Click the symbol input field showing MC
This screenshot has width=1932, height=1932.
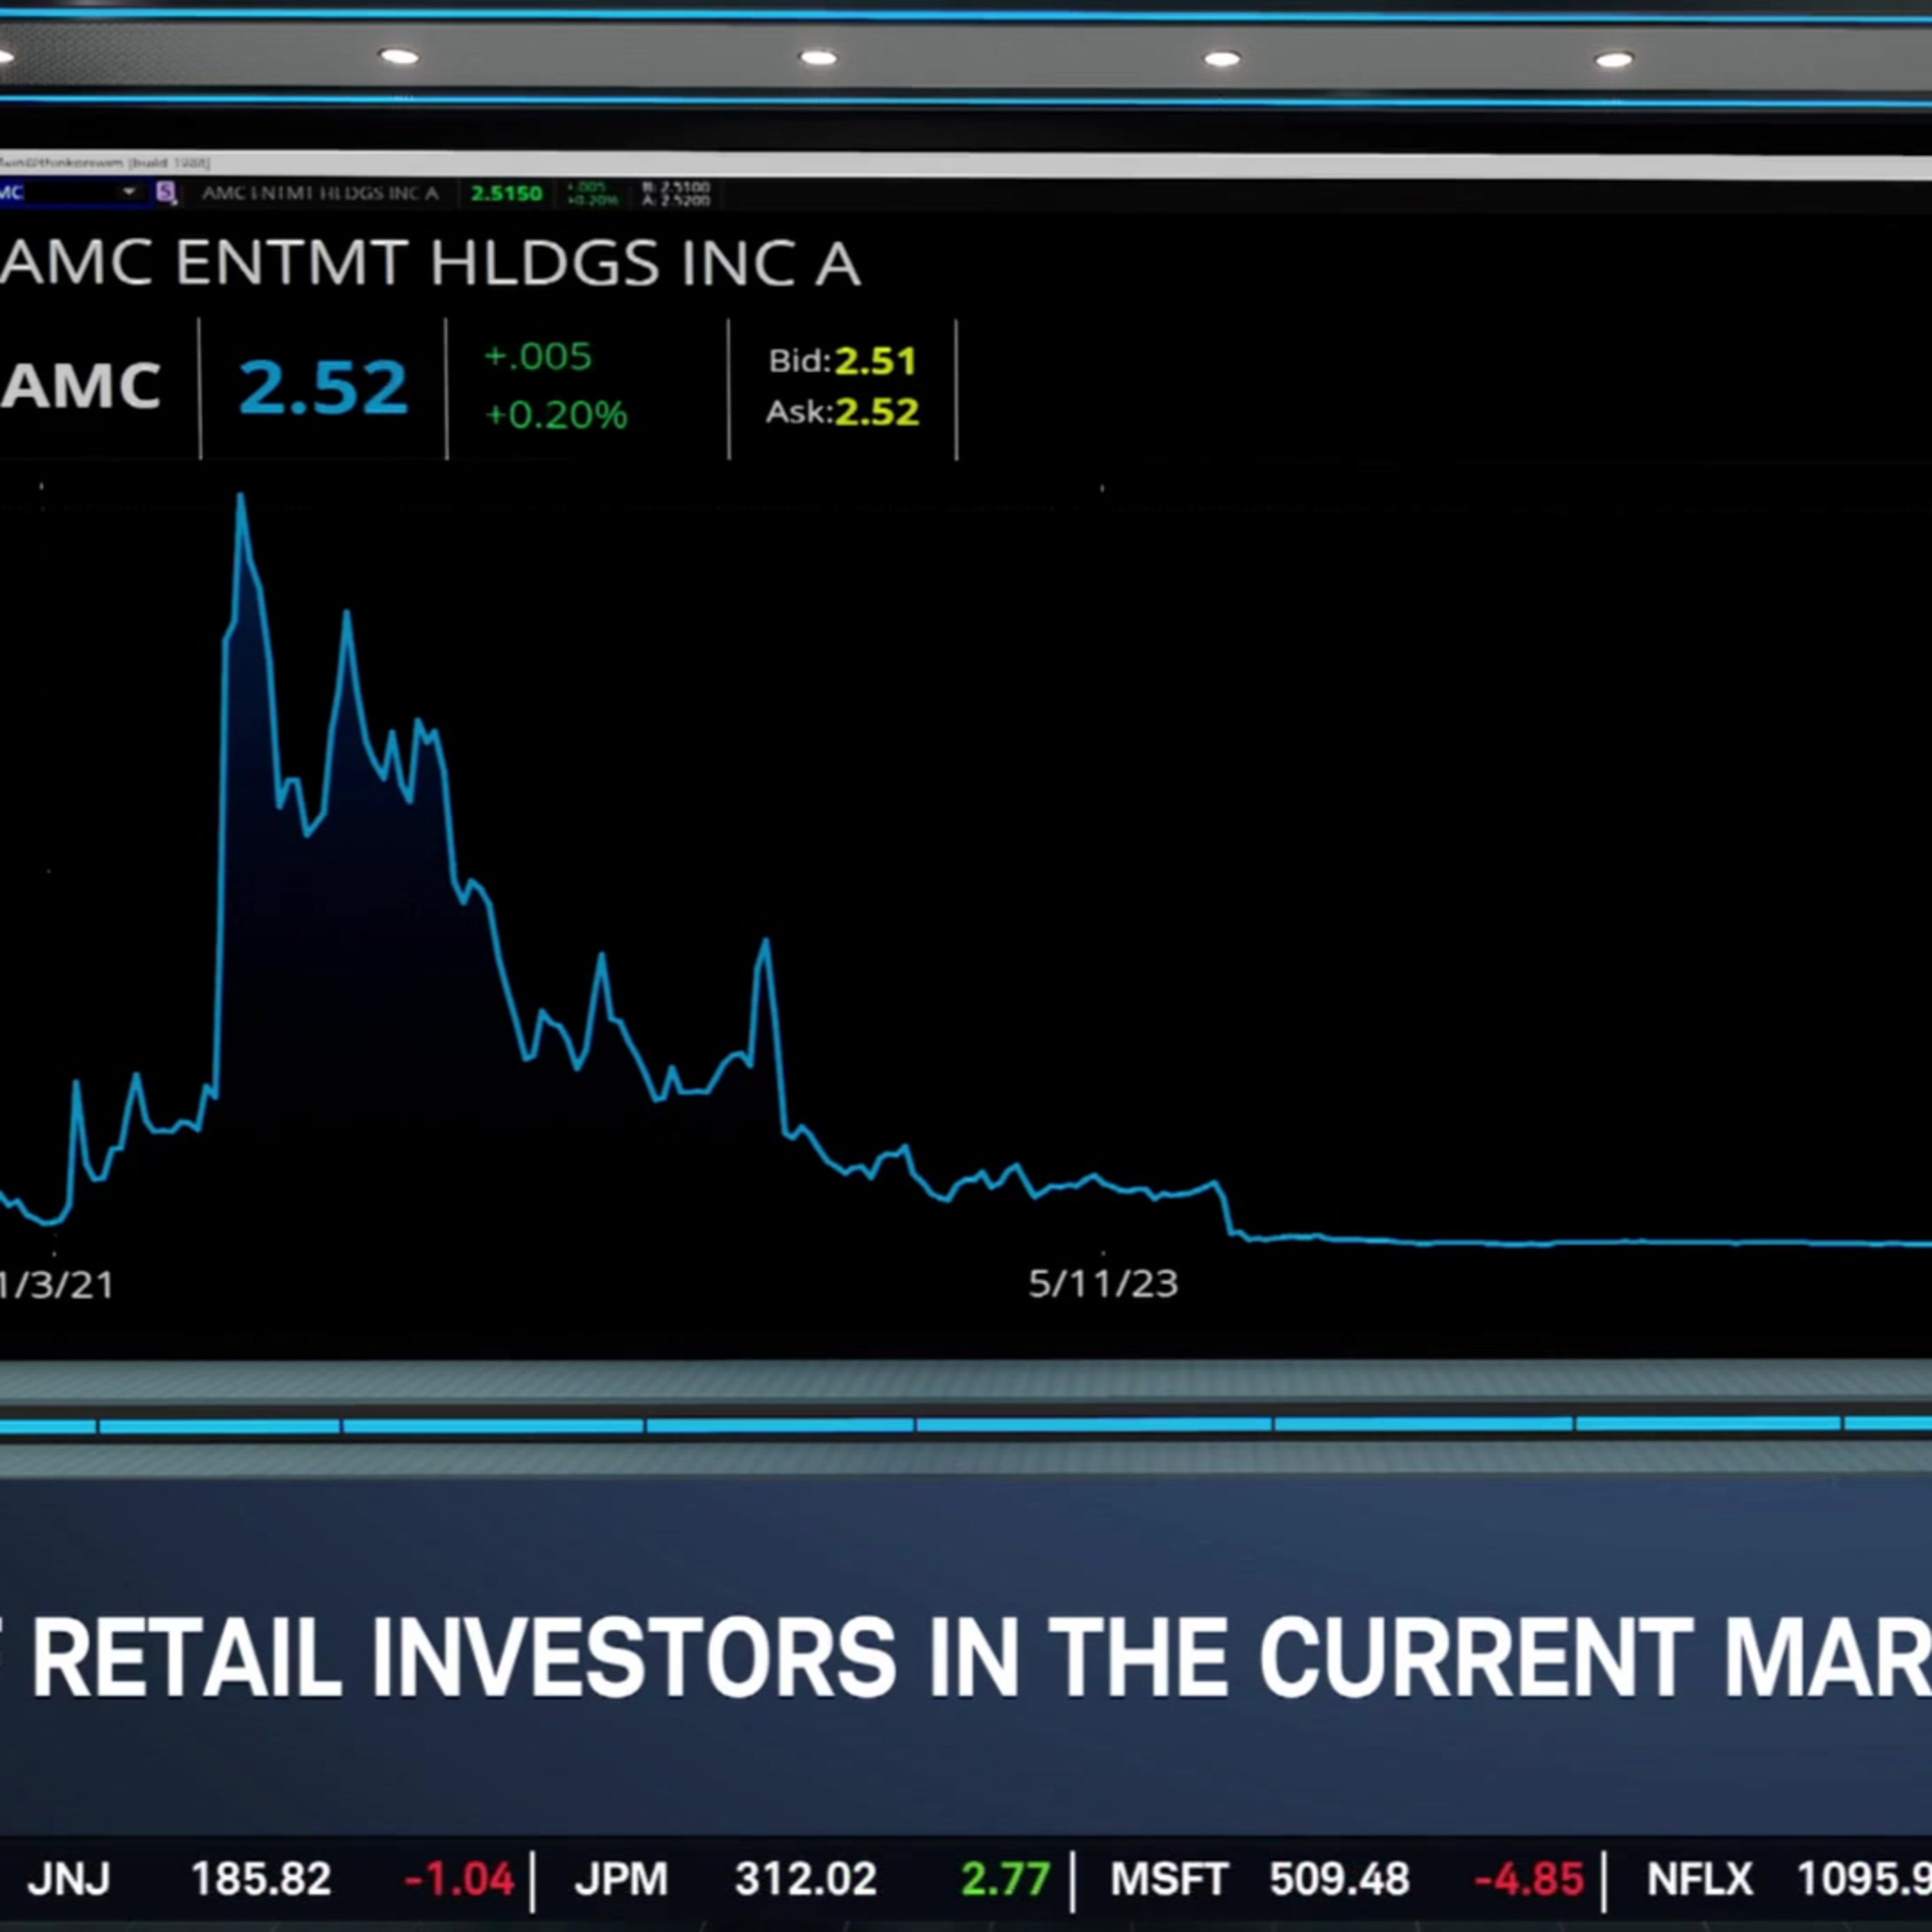pos(60,193)
